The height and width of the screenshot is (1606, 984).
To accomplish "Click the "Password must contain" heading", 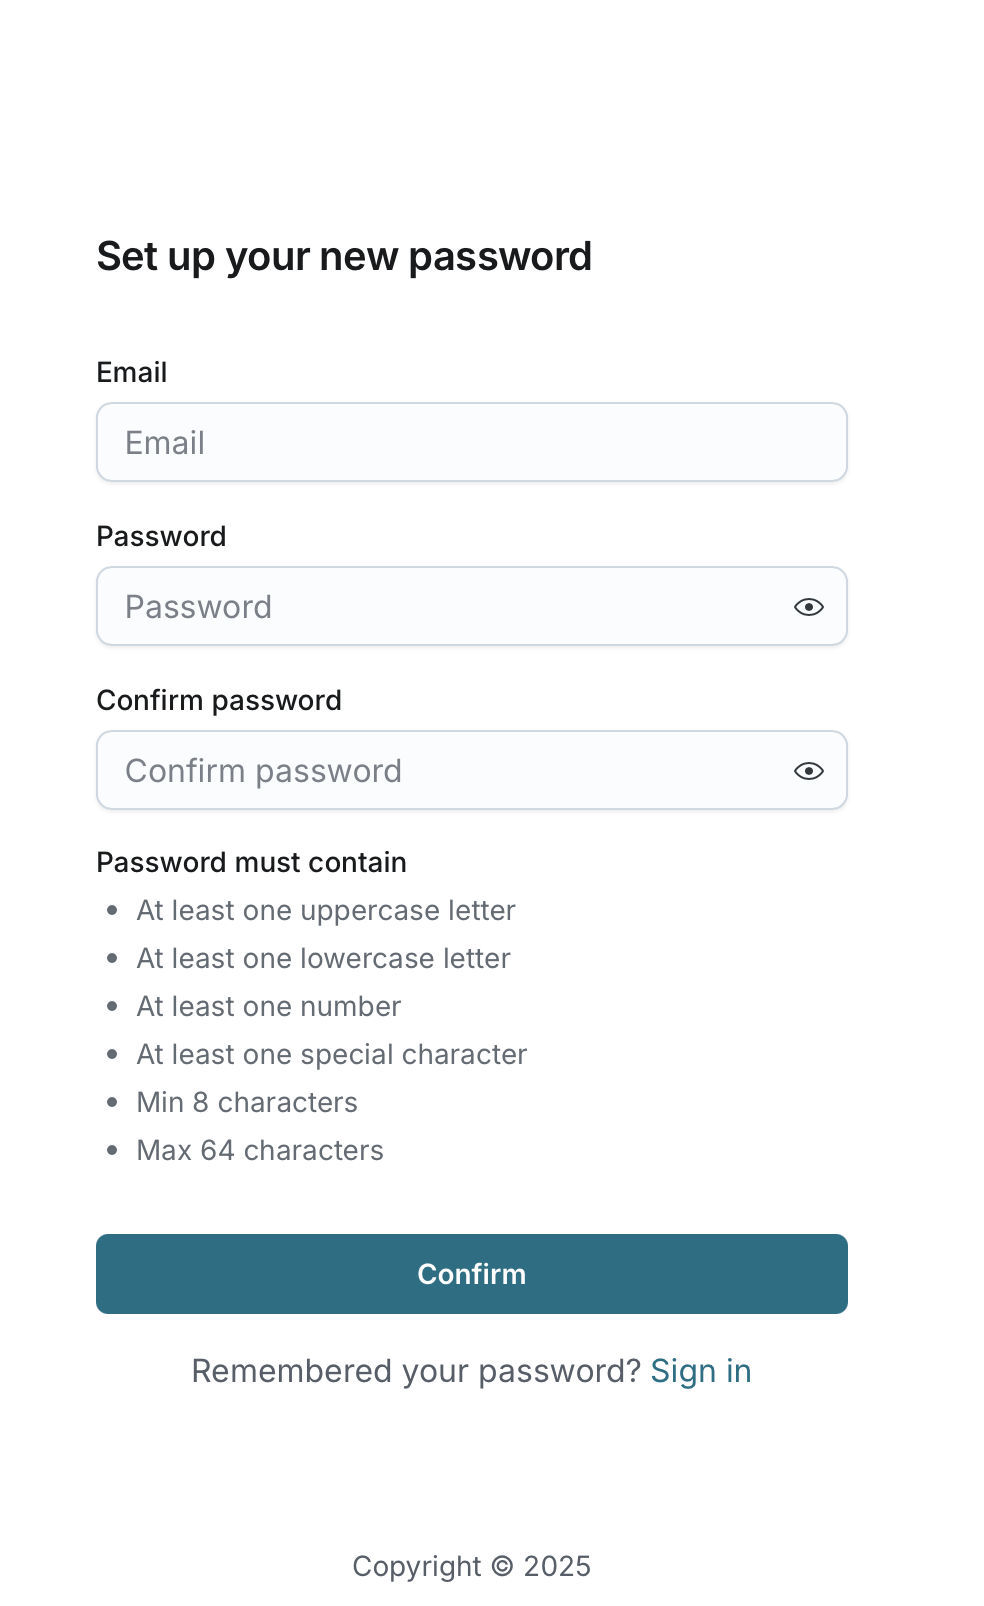I will 251,863.
